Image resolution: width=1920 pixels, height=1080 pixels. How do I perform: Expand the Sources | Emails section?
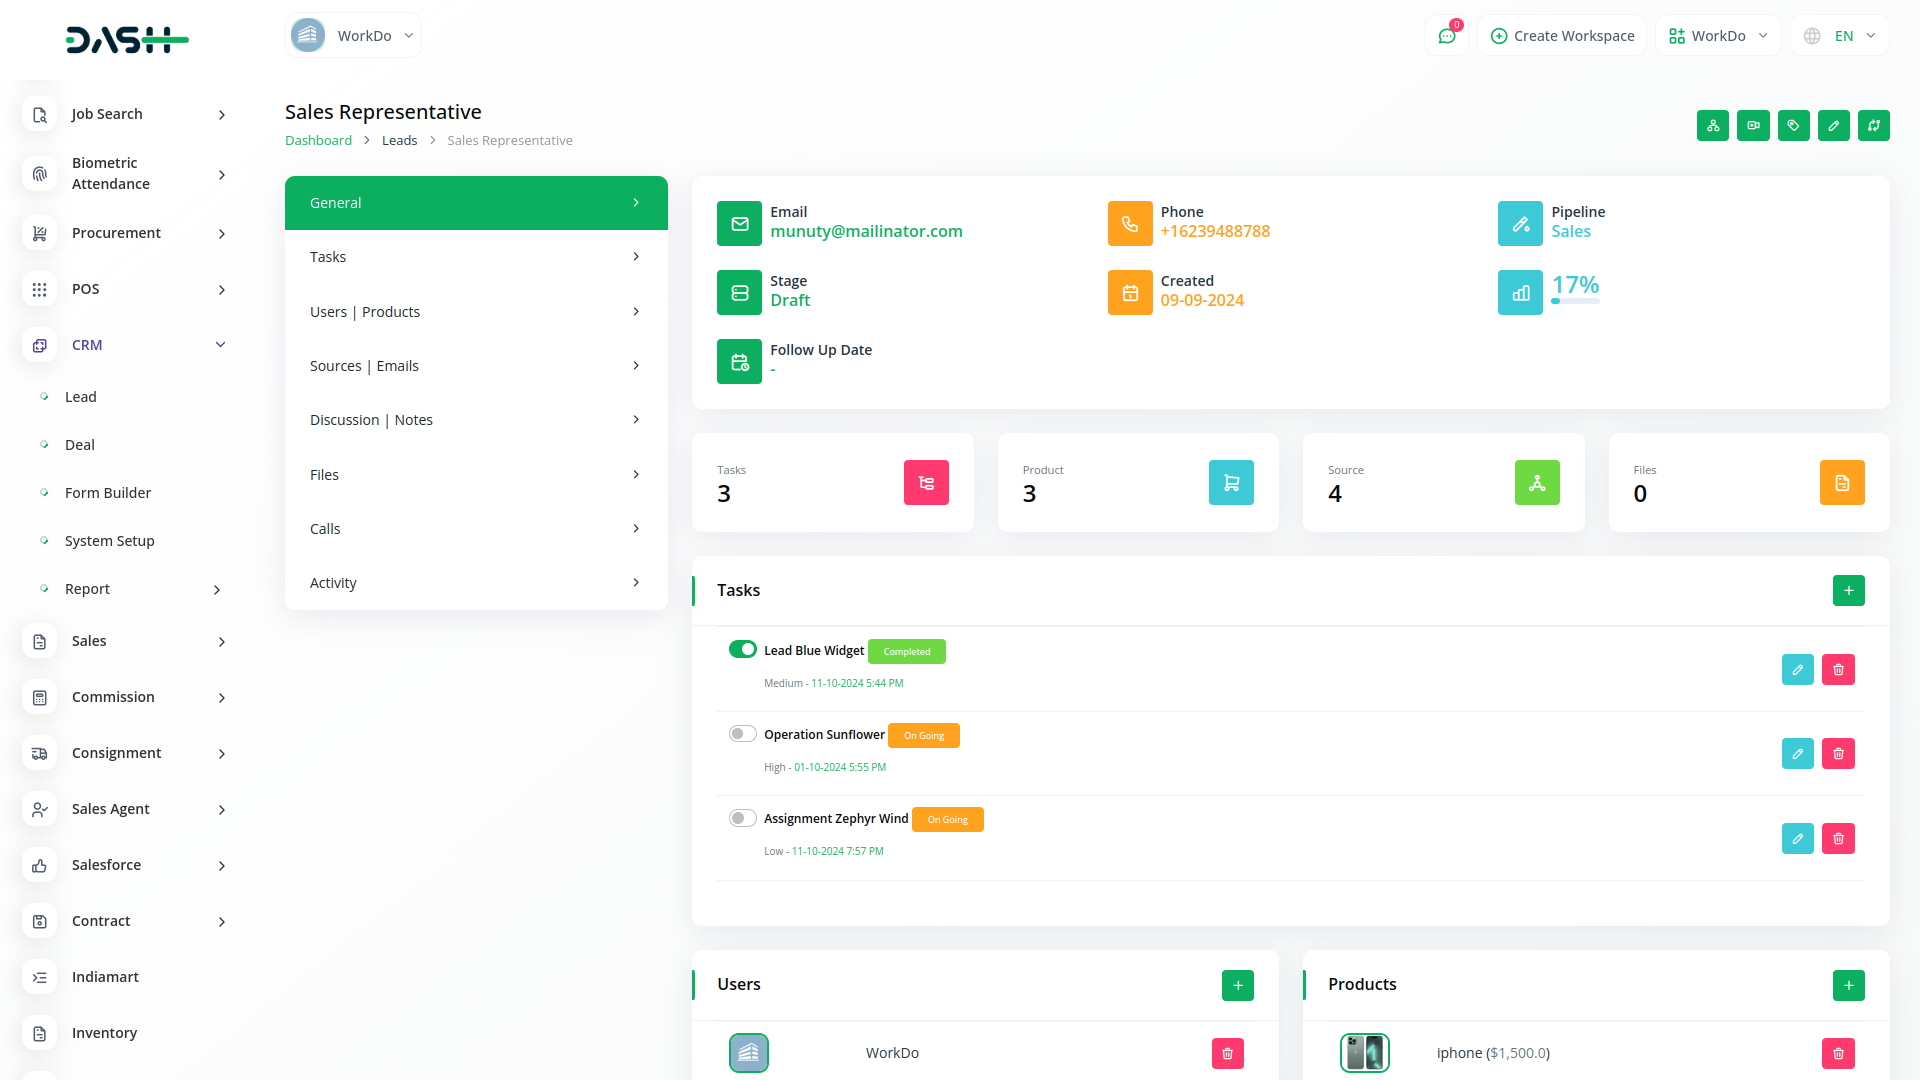pyautogui.click(x=475, y=365)
